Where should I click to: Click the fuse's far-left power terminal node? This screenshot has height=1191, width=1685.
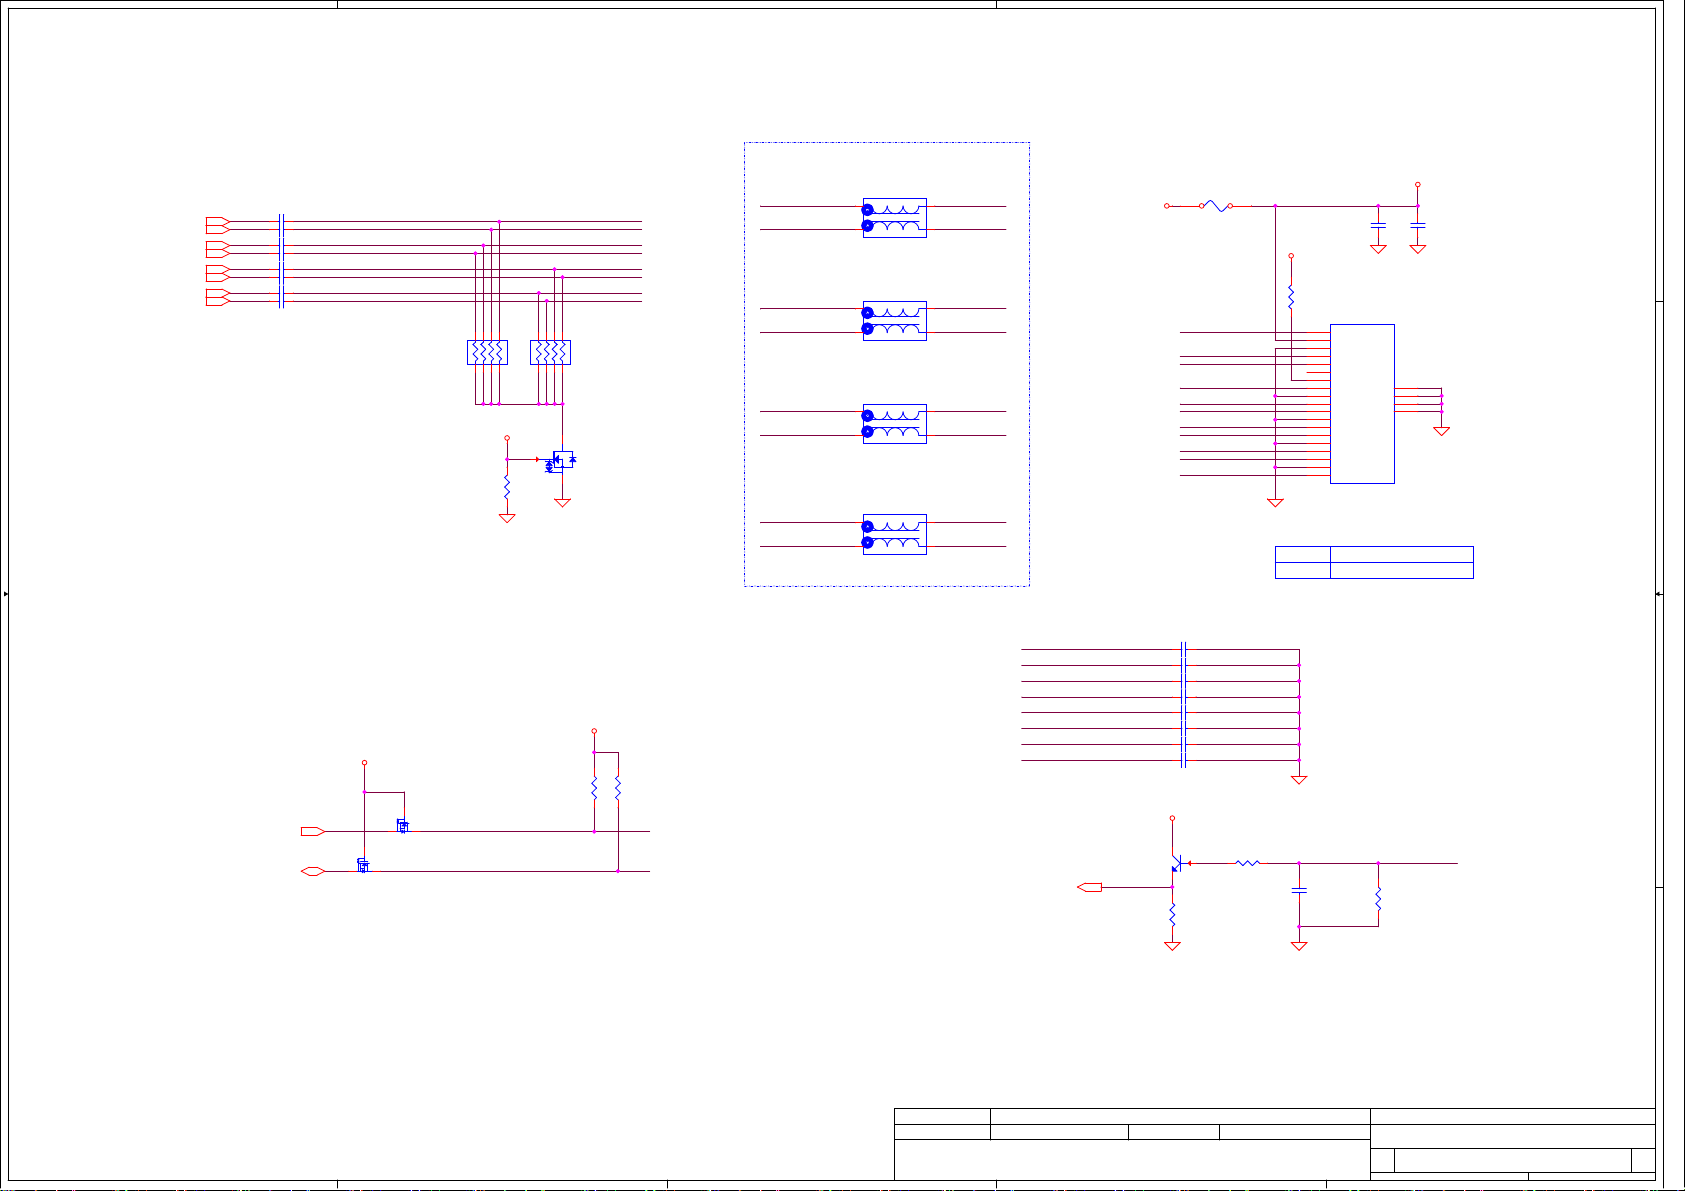pyautogui.click(x=1167, y=206)
